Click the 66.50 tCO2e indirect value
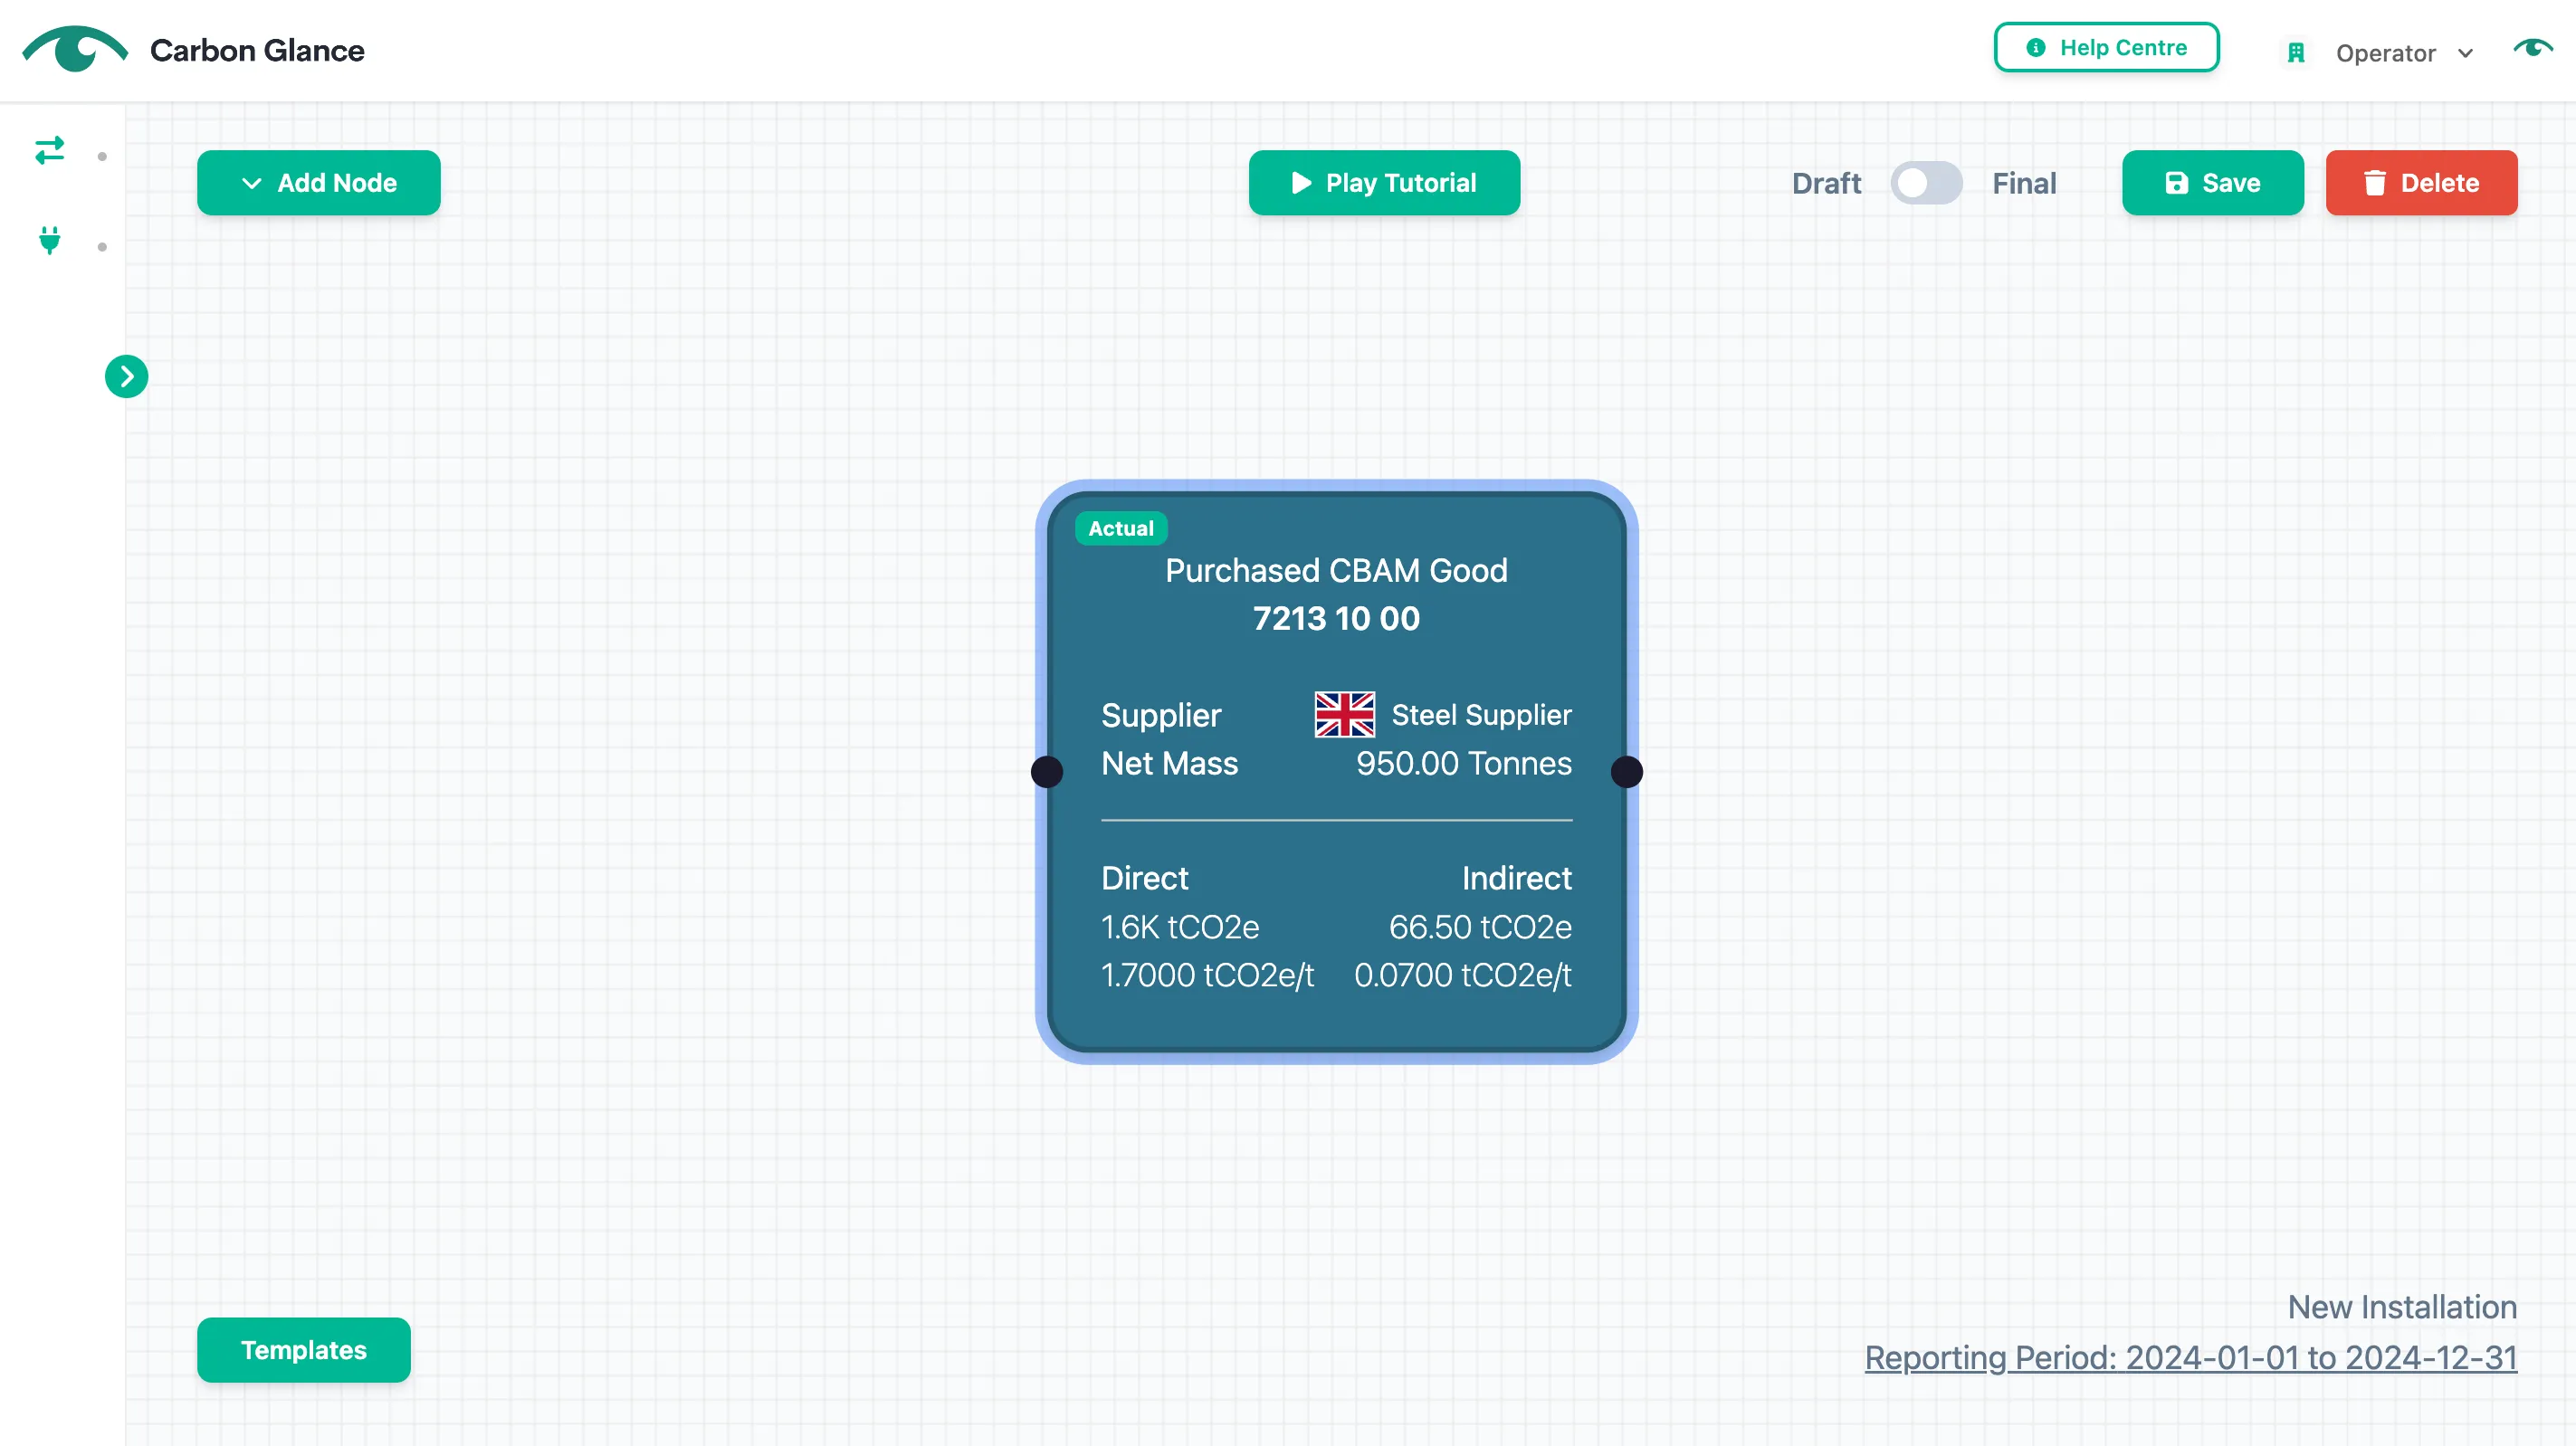This screenshot has height=1446, width=2576. coord(1480,927)
